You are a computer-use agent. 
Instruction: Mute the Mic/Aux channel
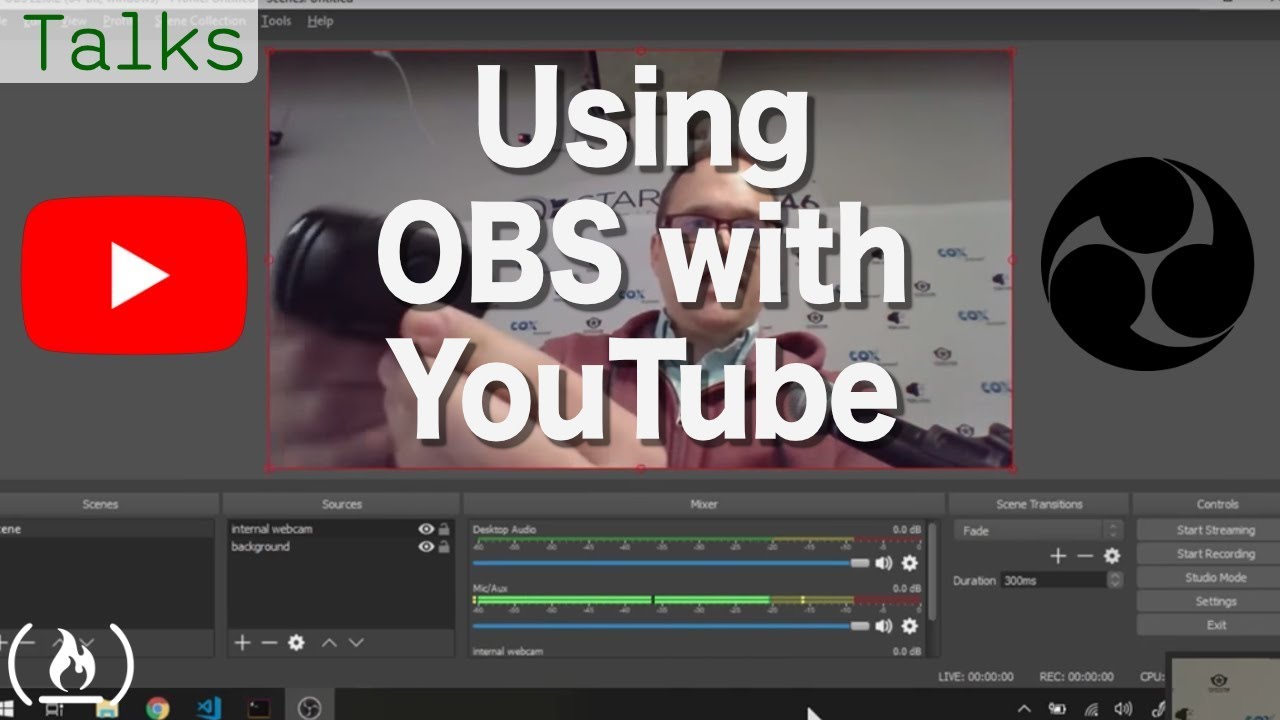(884, 626)
